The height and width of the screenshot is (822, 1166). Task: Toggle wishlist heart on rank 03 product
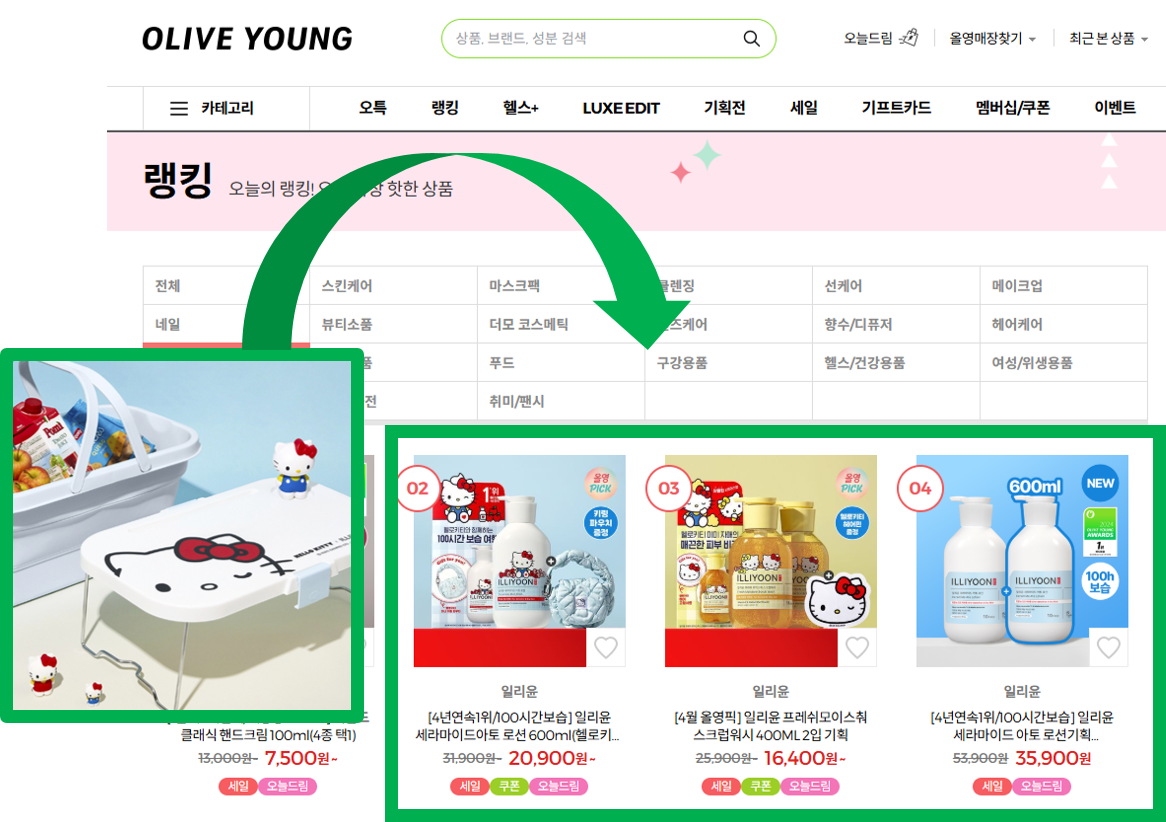pos(857,648)
